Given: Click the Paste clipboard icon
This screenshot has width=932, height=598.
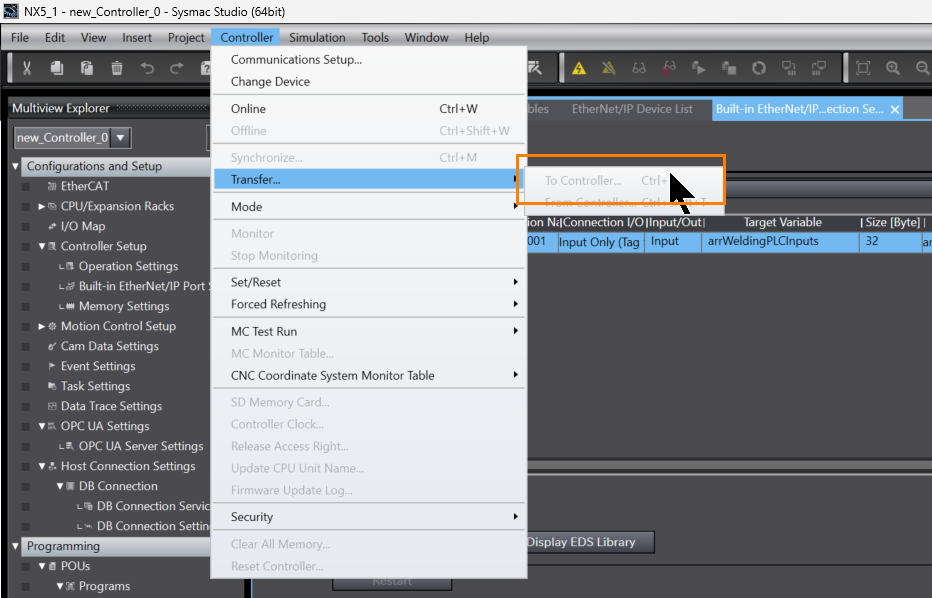Looking at the screenshot, I should click(x=87, y=69).
